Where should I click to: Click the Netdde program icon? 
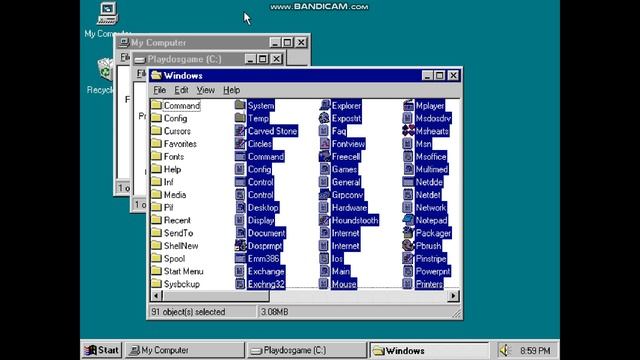408,182
